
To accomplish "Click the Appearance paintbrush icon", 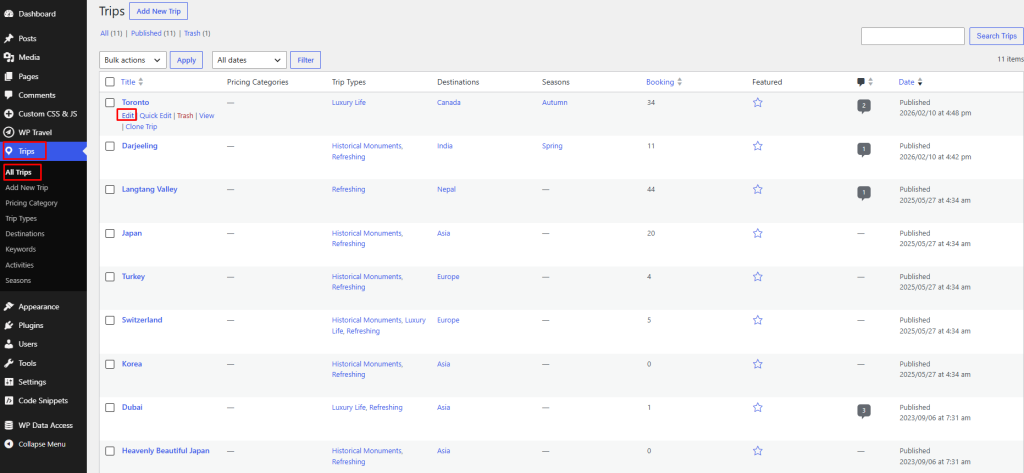I will click(x=9, y=306).
